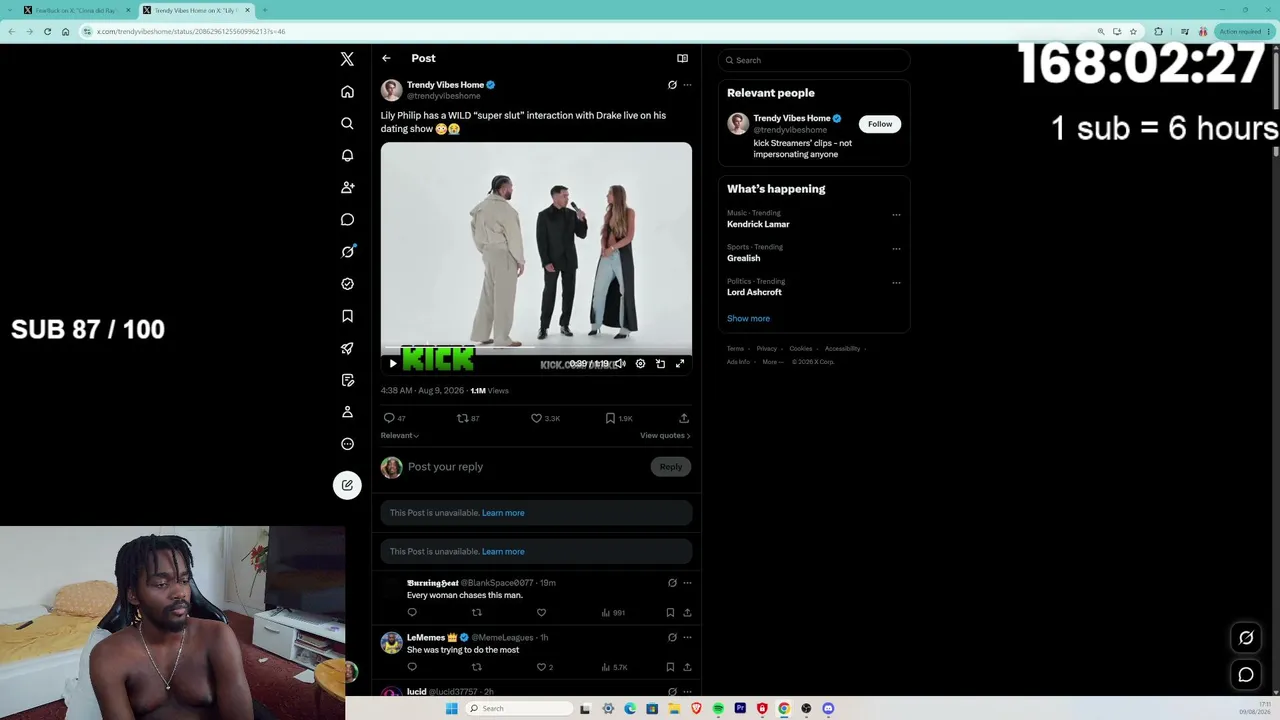Image resolution: width=1280 pixels, height=720 pixels.
Task: Click the Reply button next to the composer
Action: tap(671, 467)
